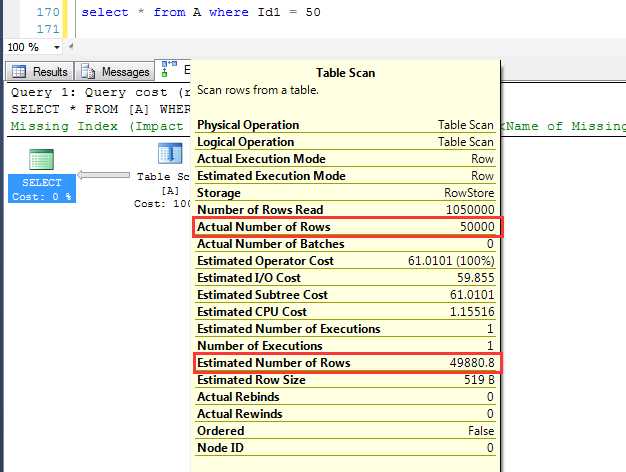Click the Estimated Number of Executions row
The image size is (626, 472).
click(x=345, y=329)
